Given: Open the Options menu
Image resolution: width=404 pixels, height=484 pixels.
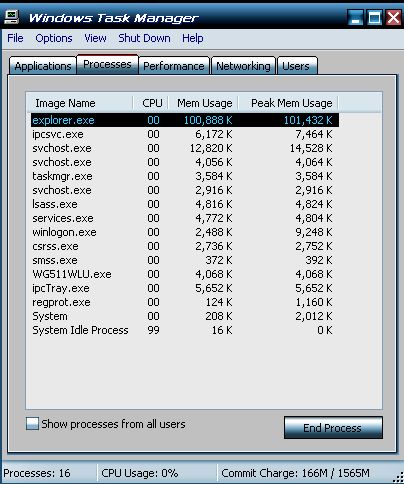Looking at the screenshot, I should [x=54, y=38].
